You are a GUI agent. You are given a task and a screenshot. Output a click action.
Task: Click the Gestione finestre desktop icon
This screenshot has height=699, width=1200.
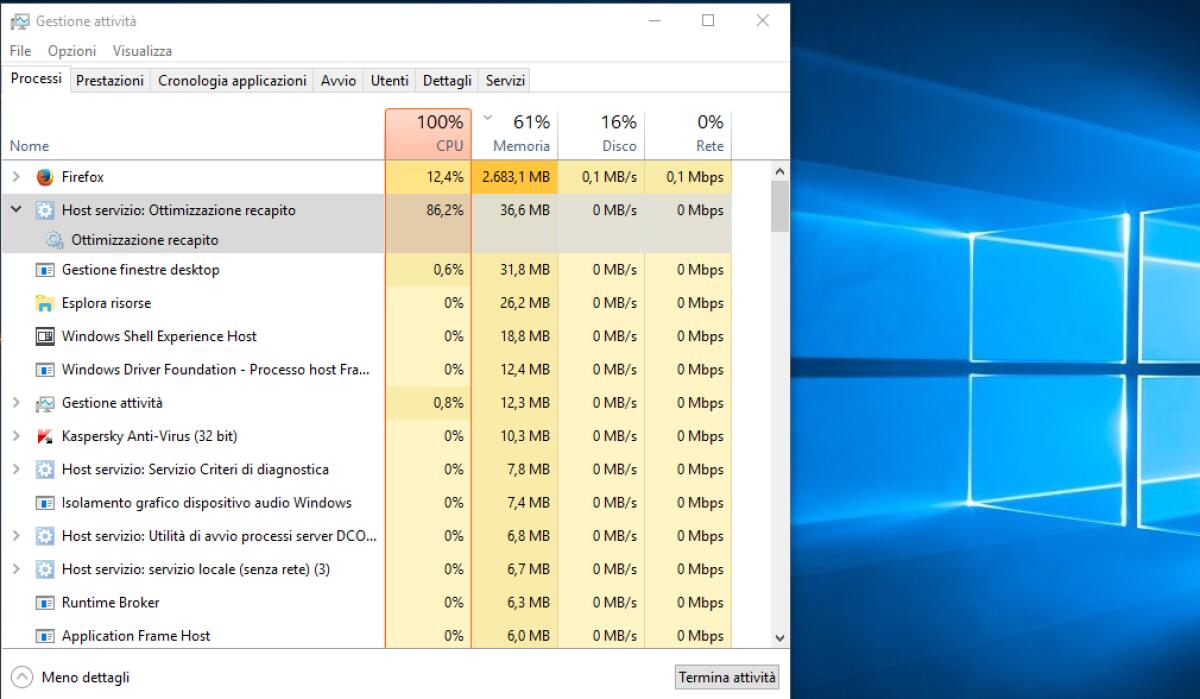click(x=44, y=270)
